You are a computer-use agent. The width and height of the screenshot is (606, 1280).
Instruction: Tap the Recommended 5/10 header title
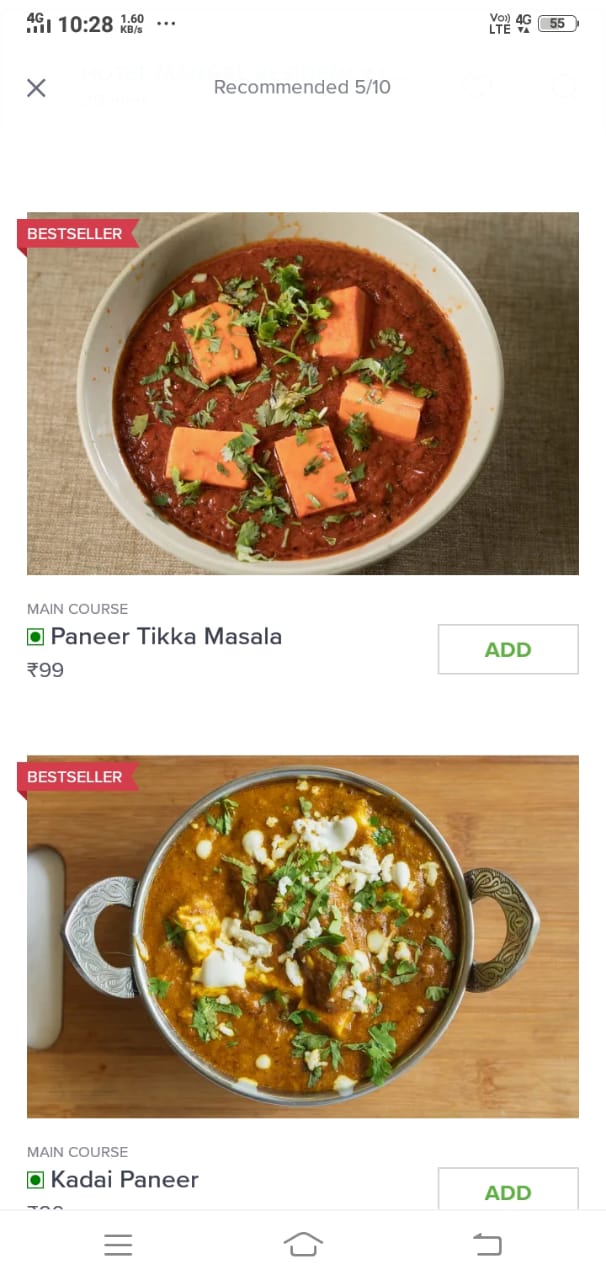[302, 88]
